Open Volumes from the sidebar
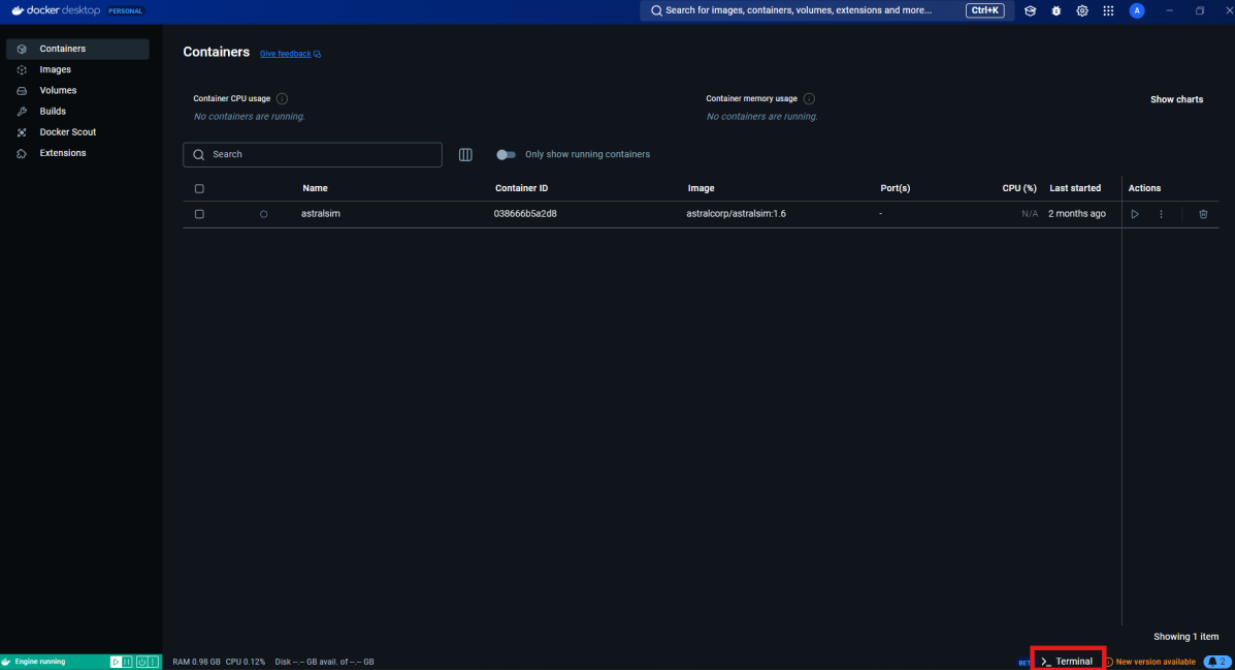Viewport: 1235px width, 670px height. [x=77, y=91]
